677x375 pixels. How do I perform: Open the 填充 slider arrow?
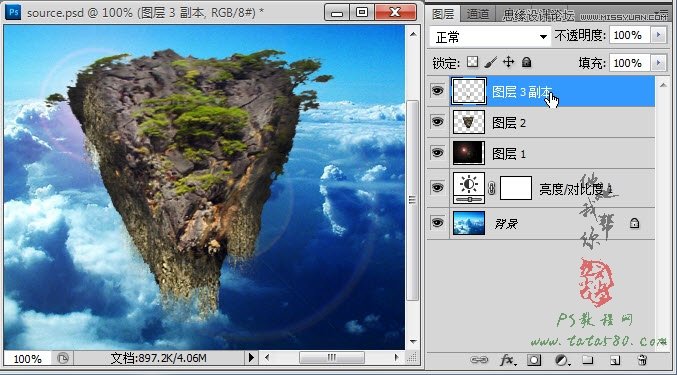658,63
